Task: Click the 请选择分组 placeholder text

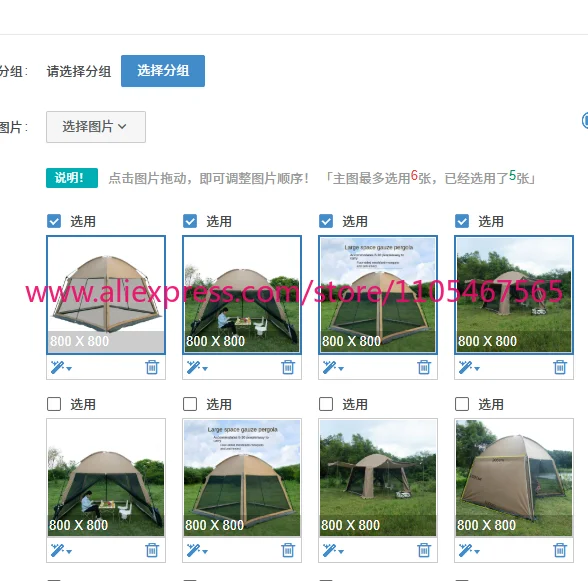Action: [79, 71]
